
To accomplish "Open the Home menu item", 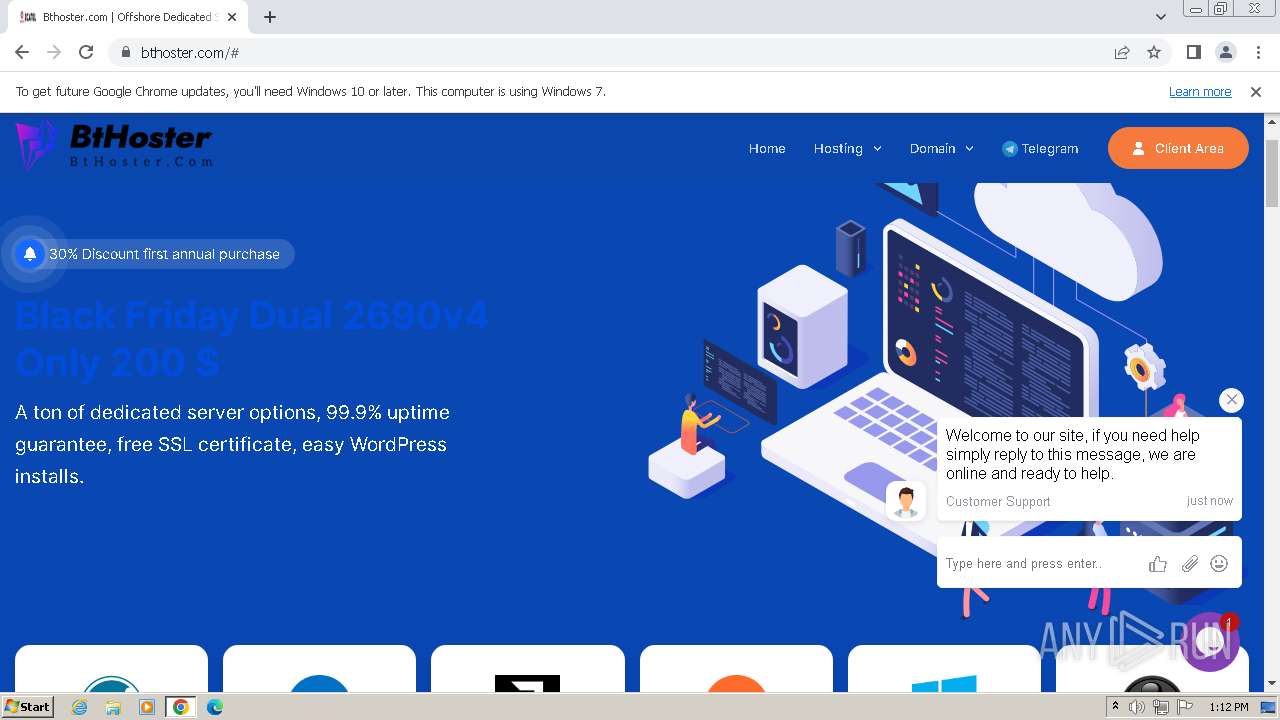I will 767,148.
